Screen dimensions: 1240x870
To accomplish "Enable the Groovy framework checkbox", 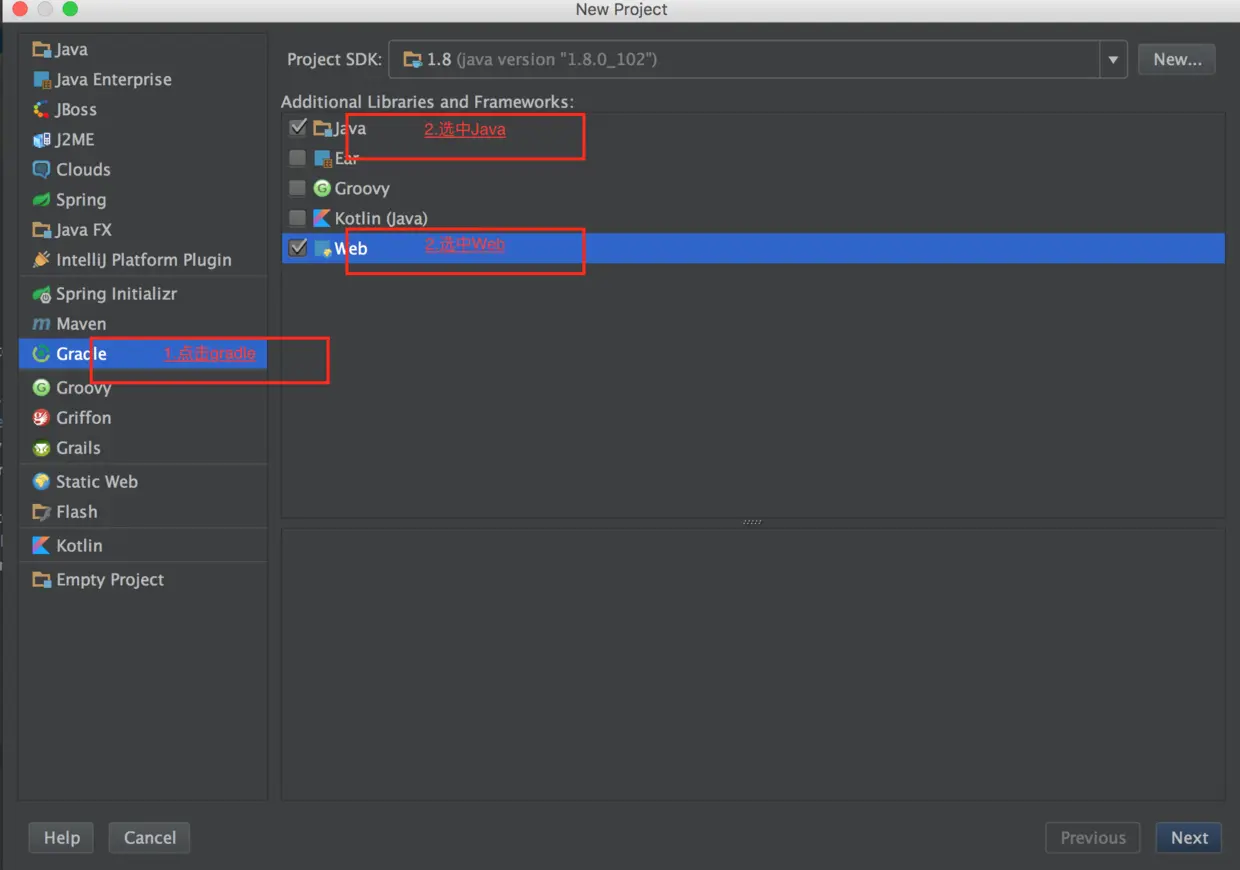I will click(x=298, y=188).
